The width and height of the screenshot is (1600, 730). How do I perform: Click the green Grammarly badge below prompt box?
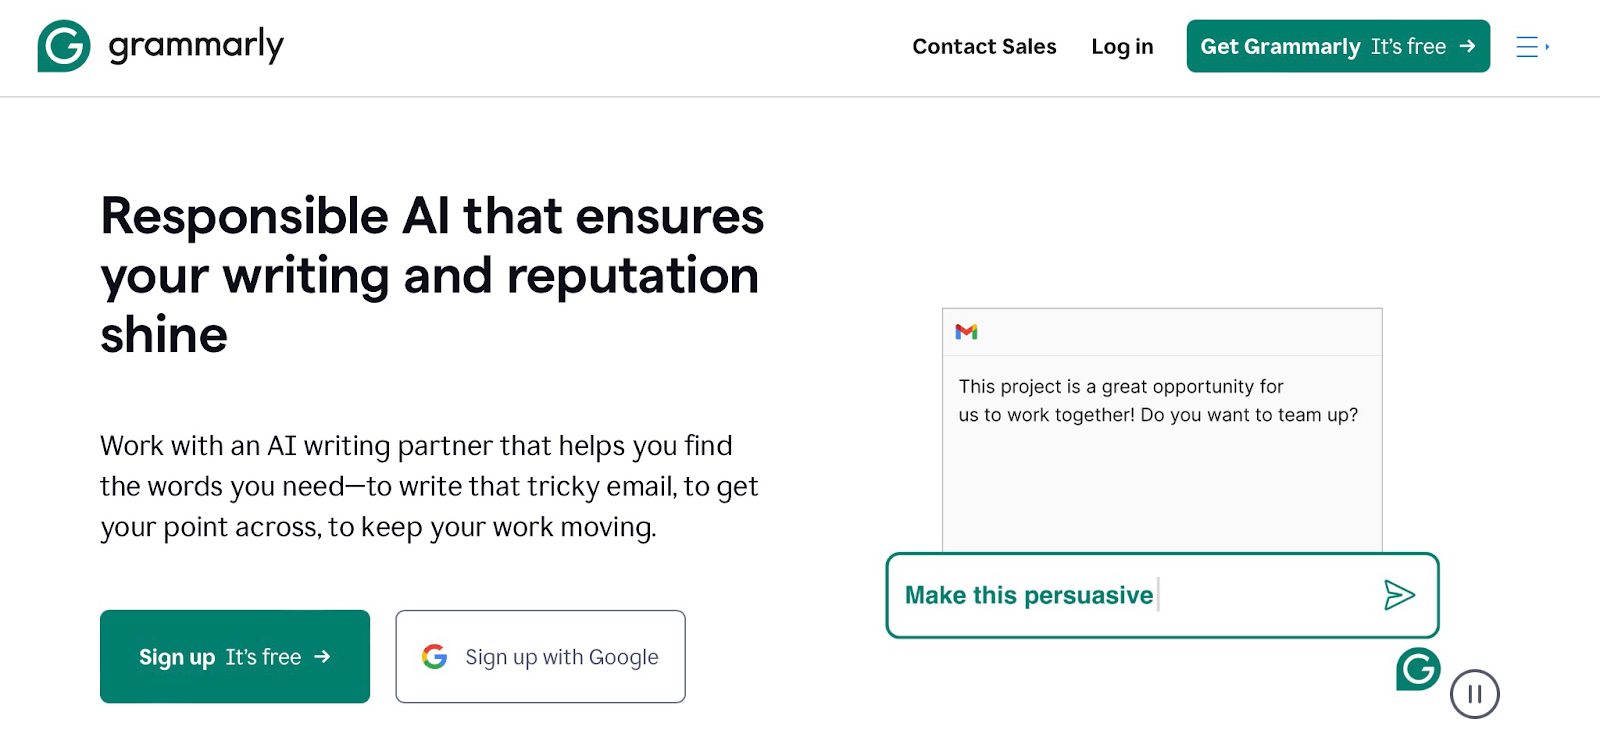(x=1418, y=669)
